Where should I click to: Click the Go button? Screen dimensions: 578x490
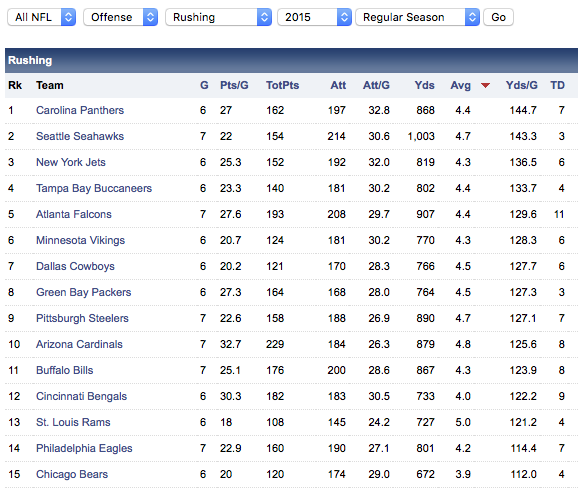point(498,17)
